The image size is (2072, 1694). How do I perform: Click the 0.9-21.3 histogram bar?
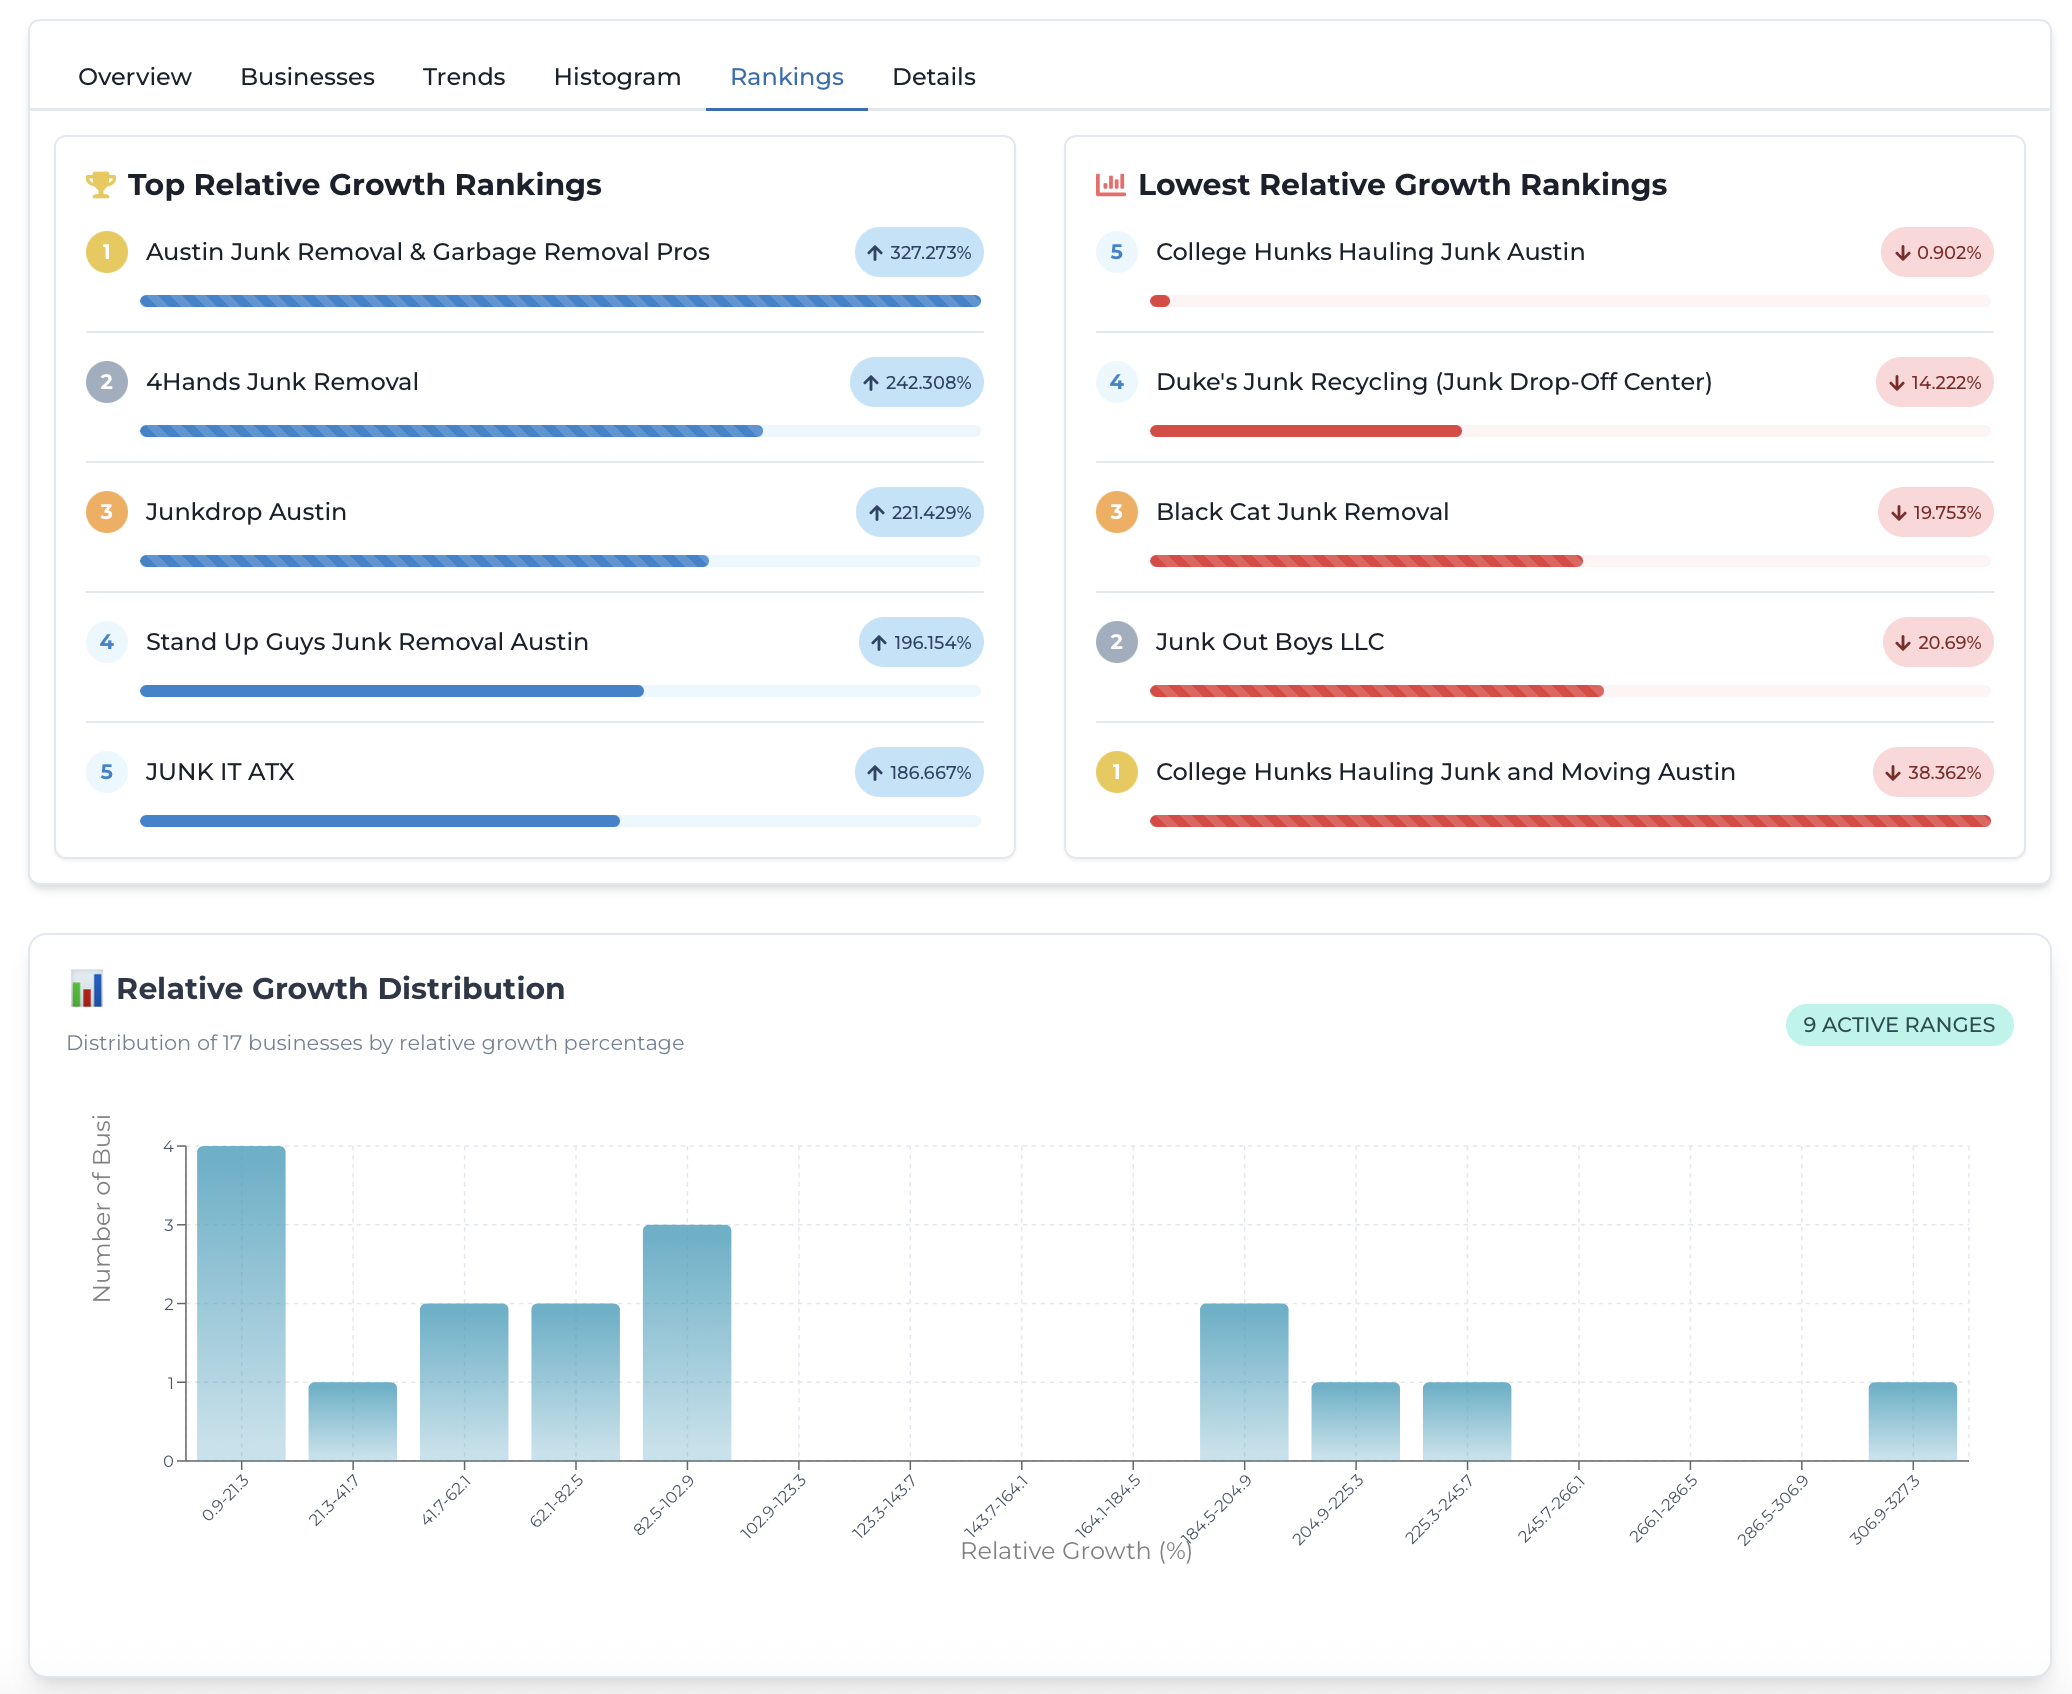[x=241, y=1303]
